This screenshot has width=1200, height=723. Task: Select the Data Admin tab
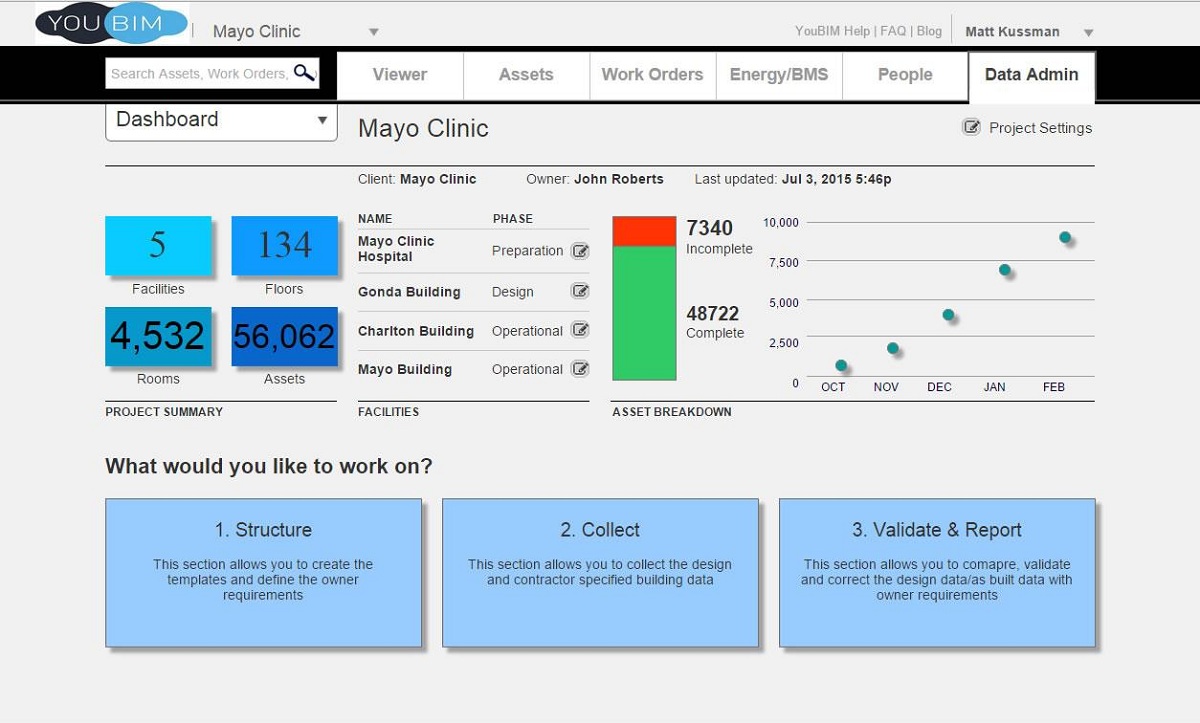click(x=1032, y=76)
